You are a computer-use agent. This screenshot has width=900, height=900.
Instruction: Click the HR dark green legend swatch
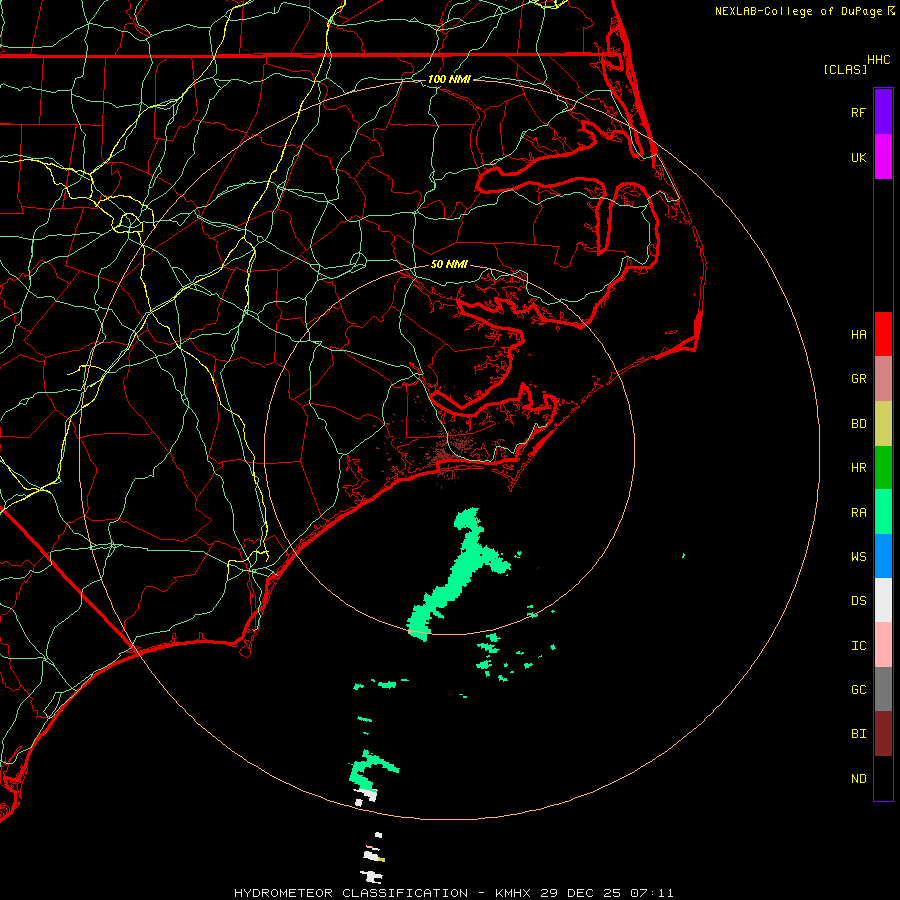coord(883,468)
